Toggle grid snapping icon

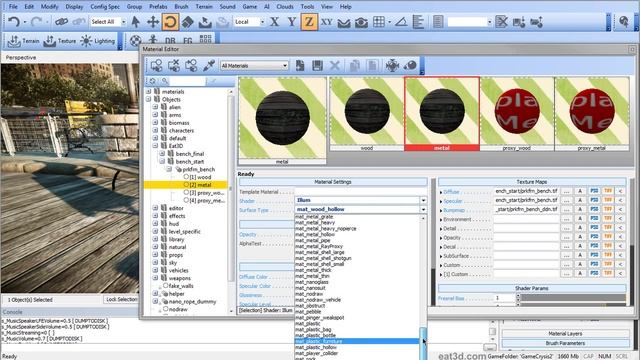379,22
